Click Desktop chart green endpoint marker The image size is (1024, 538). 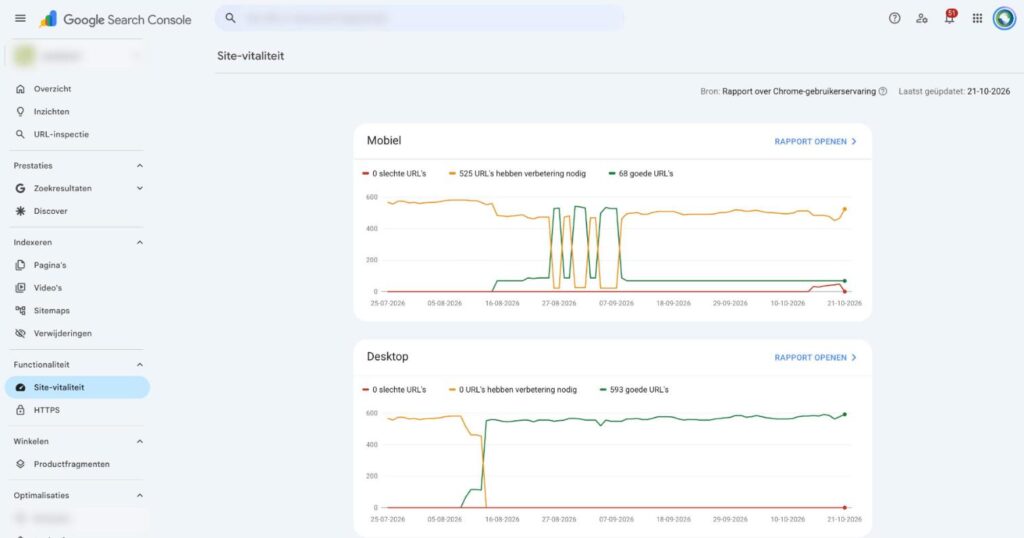(x=845, y=414)
